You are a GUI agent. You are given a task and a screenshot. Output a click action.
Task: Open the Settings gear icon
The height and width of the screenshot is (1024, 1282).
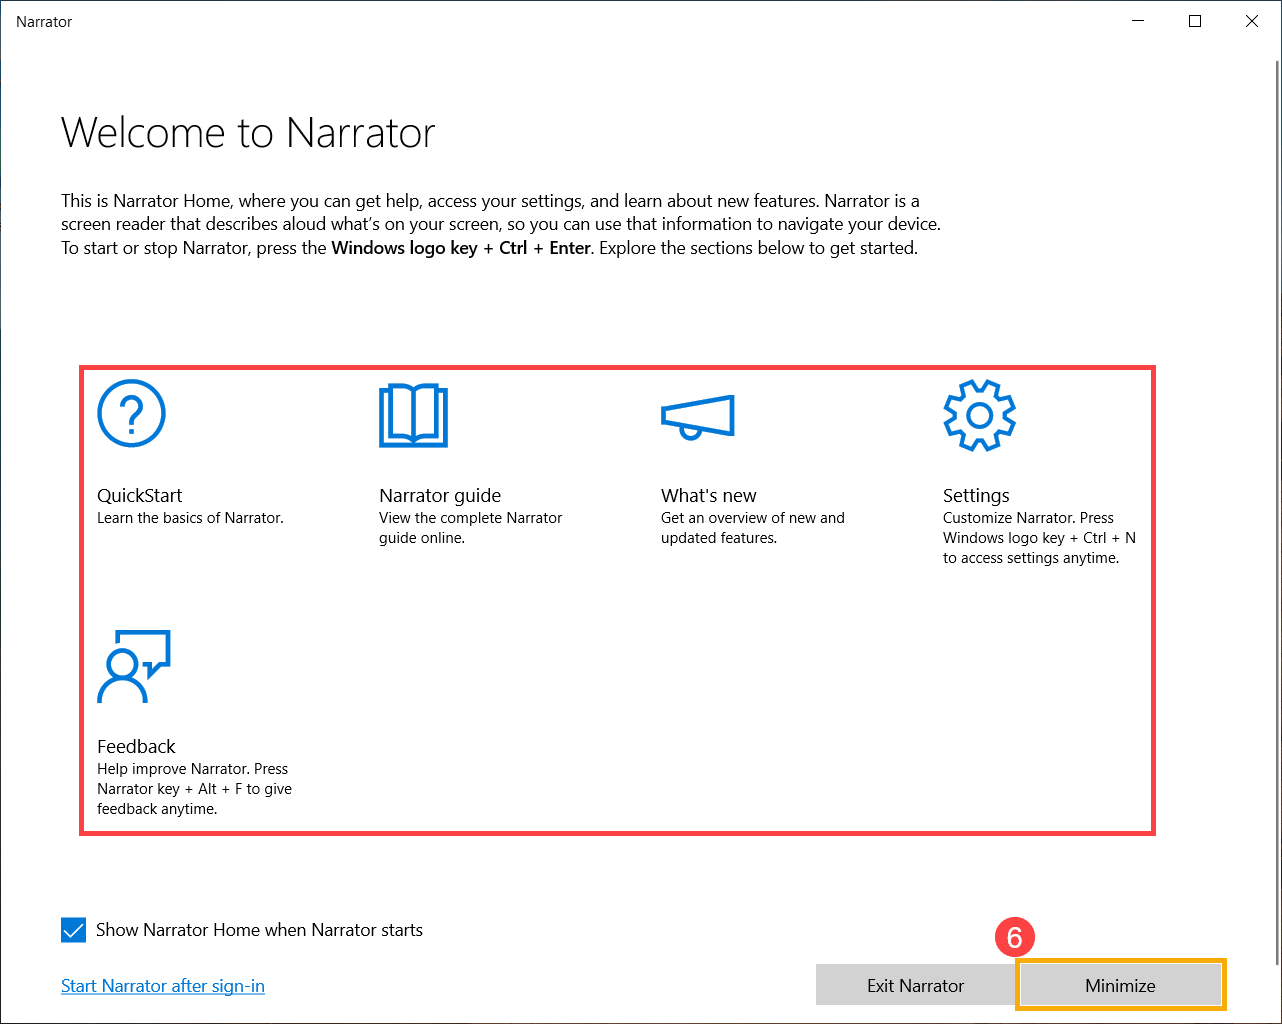979,415
